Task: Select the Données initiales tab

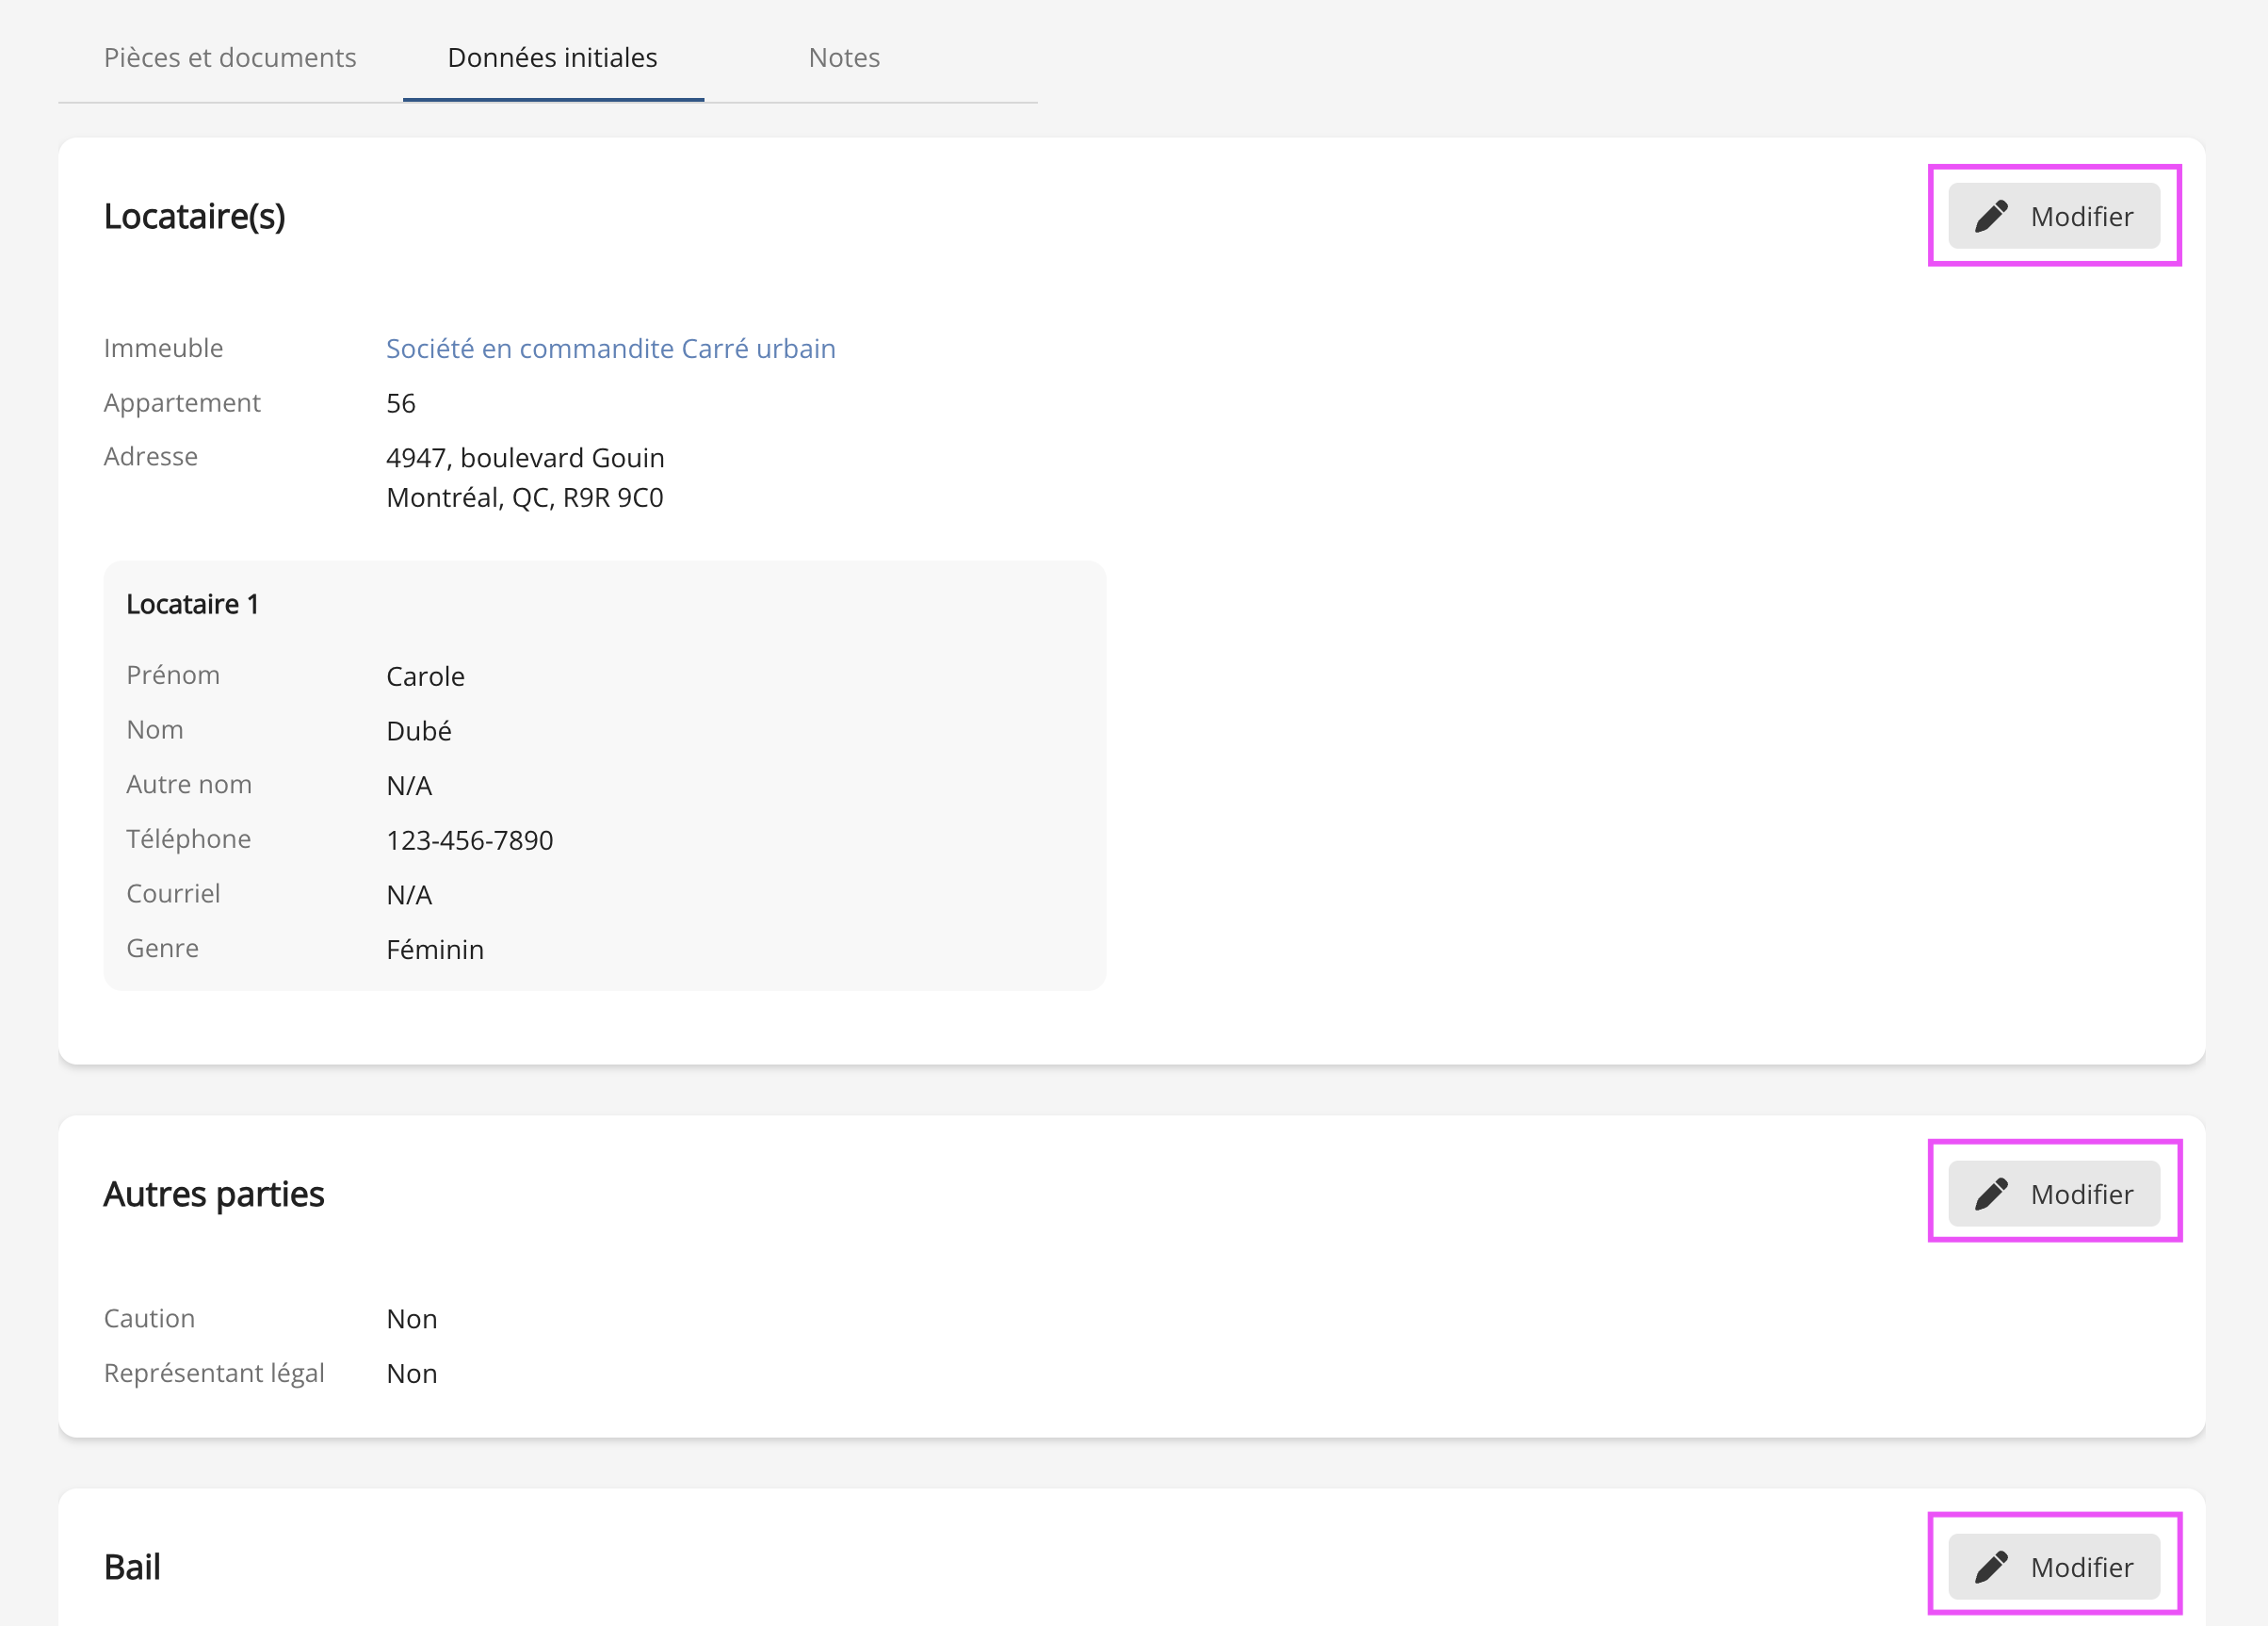Action: [x=552, y=58]
